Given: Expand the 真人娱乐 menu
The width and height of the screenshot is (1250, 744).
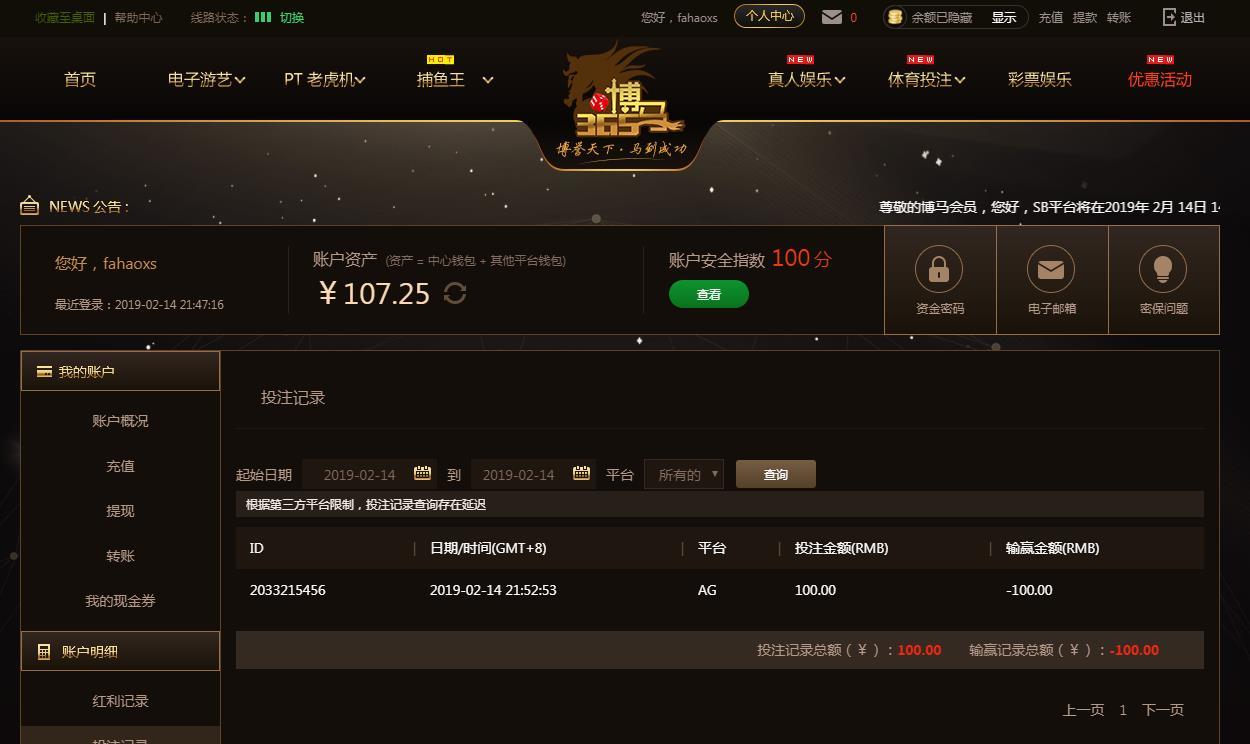Looking at the screenshot, I should point(806,79).
